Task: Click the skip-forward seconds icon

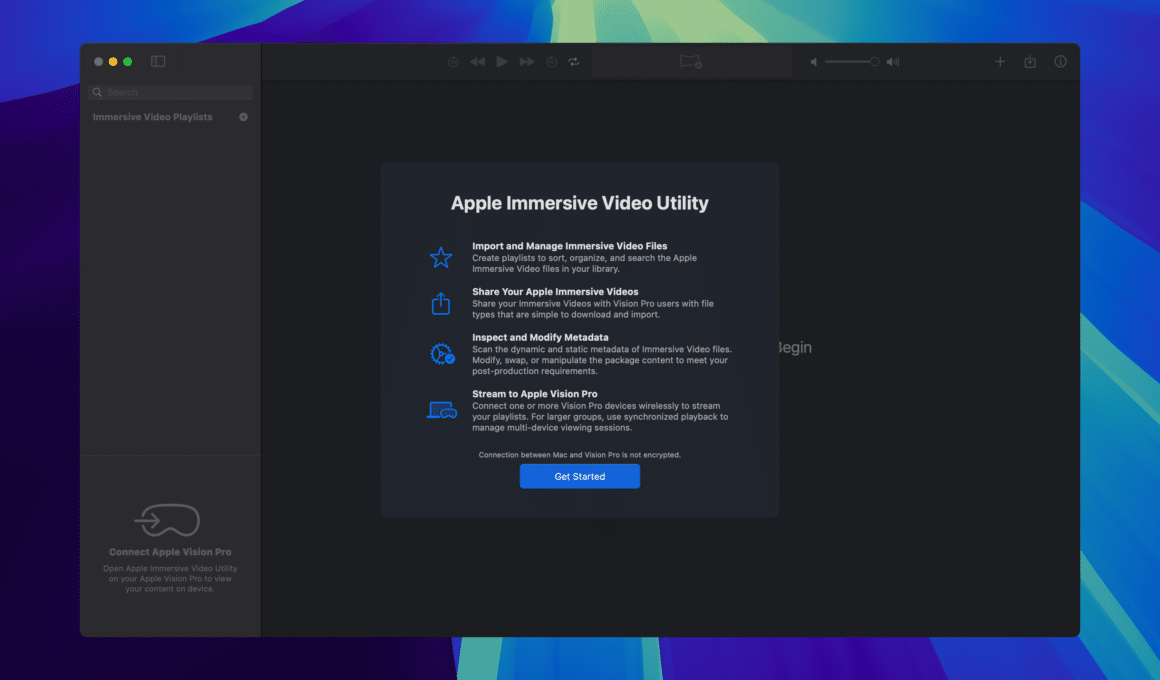Action: [x=551, y=62]
